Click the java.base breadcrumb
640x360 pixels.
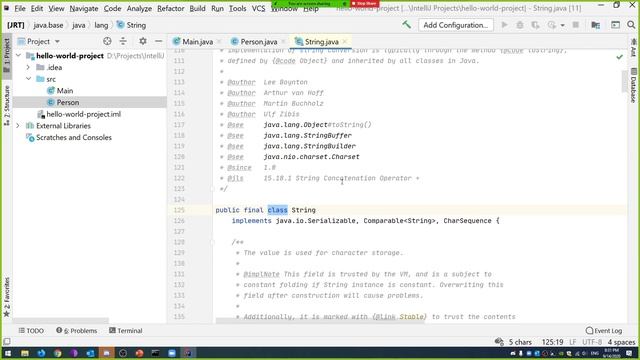[48, 25]
